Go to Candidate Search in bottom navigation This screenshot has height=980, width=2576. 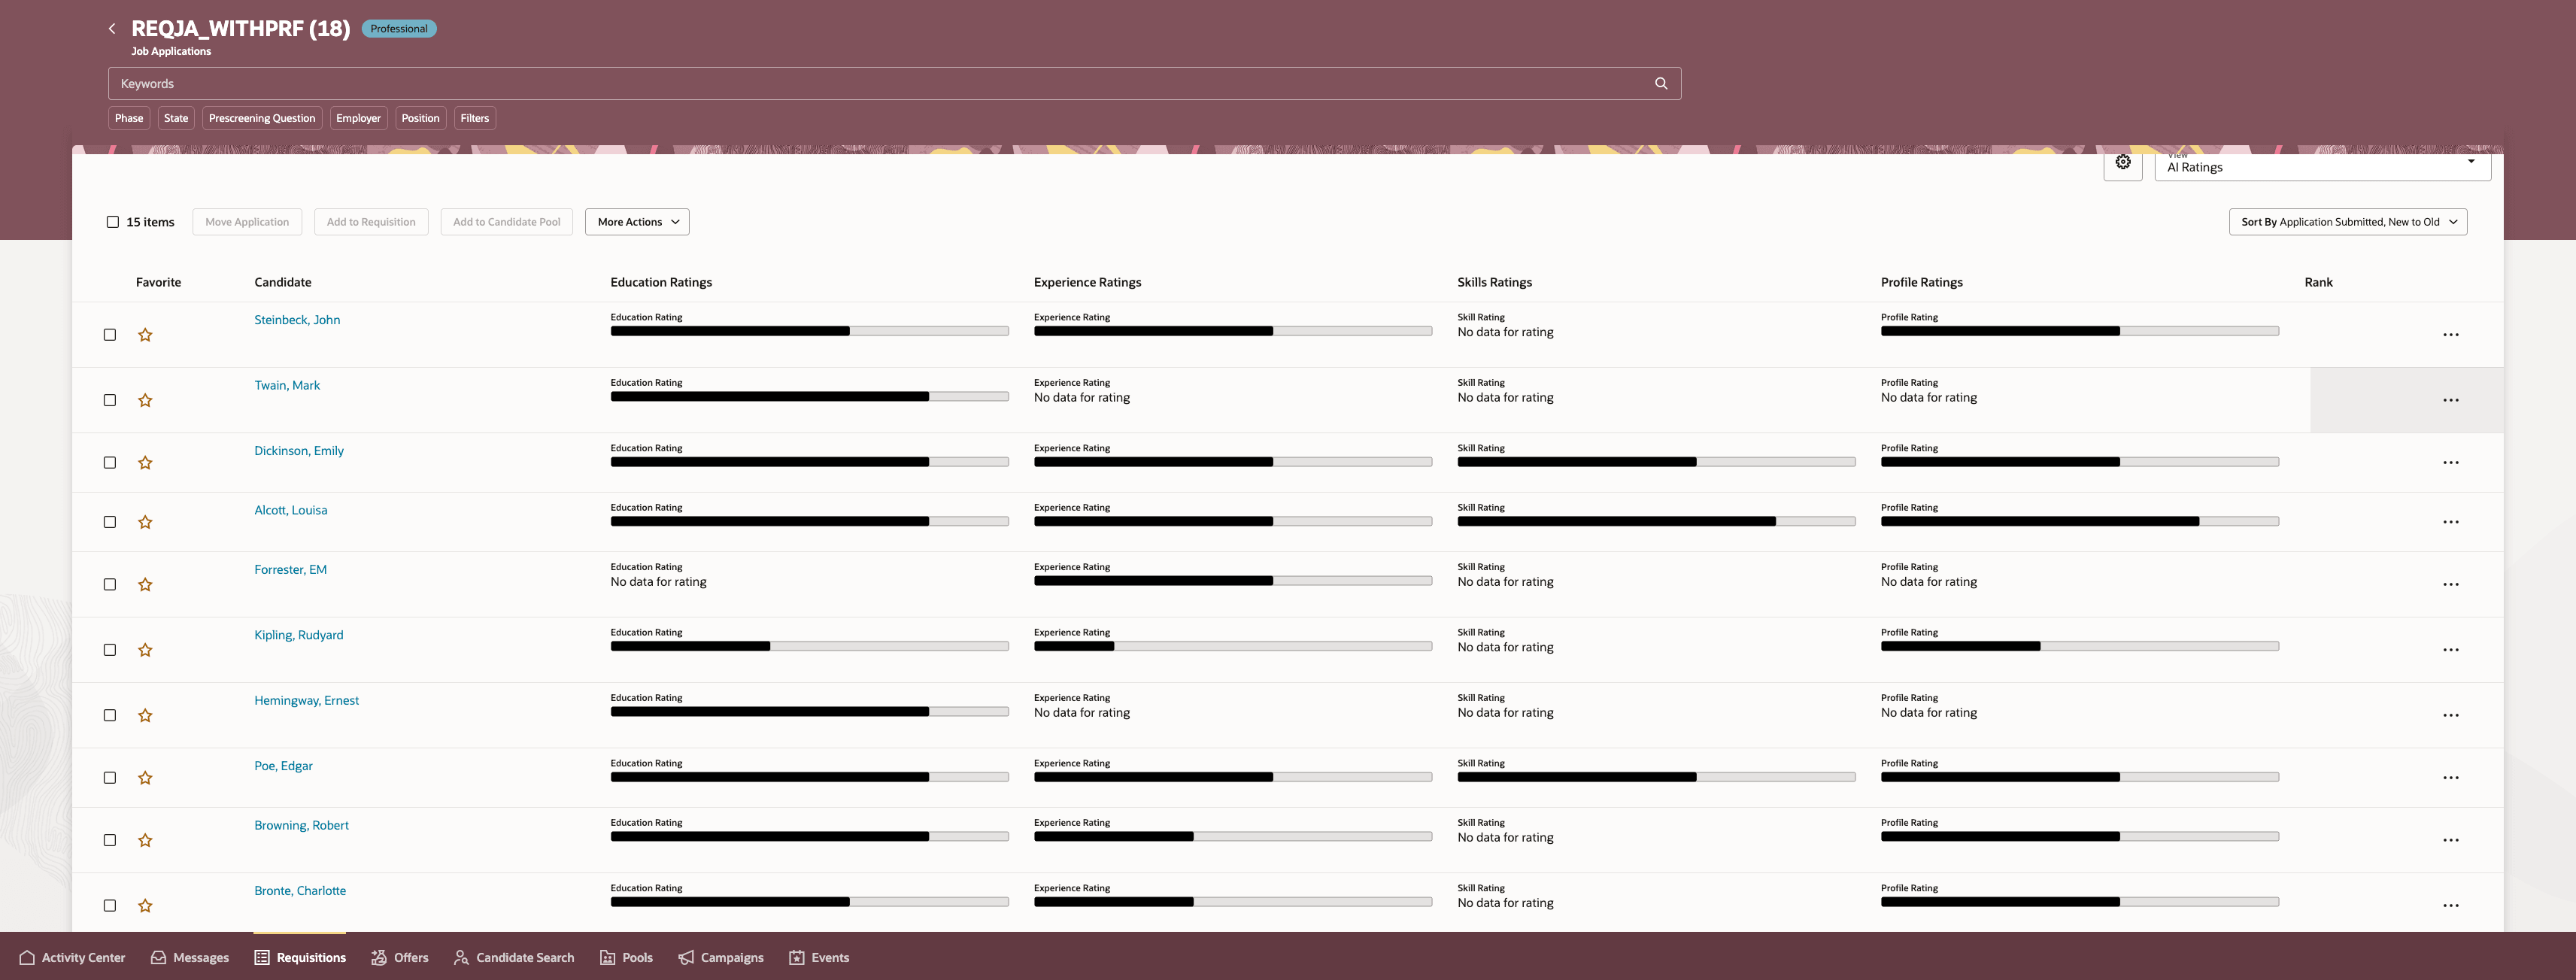coord(514,958)
